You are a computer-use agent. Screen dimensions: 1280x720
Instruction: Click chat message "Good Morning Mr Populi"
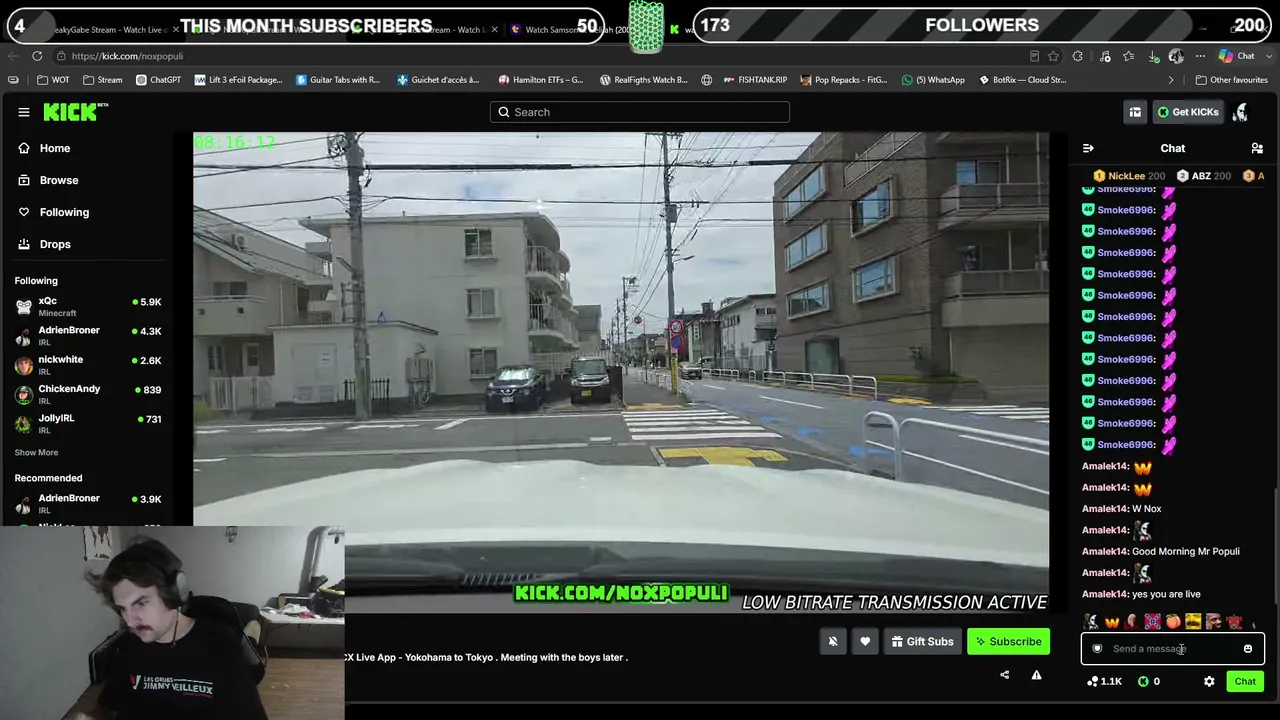pos(1185,551)
